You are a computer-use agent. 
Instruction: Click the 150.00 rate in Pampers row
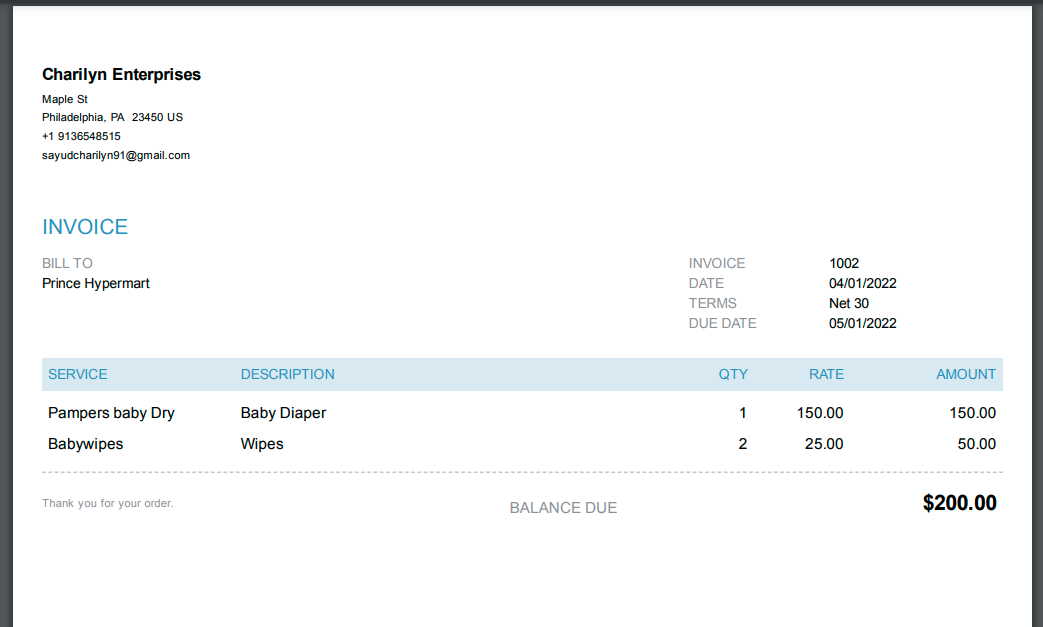coord(820,413)
